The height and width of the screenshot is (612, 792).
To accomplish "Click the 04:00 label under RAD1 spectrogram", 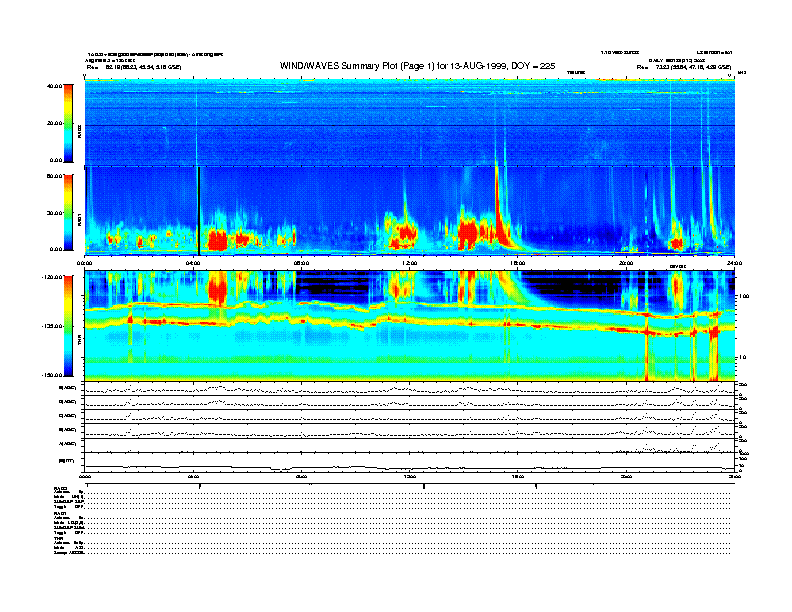I will (x=193, y=263).
